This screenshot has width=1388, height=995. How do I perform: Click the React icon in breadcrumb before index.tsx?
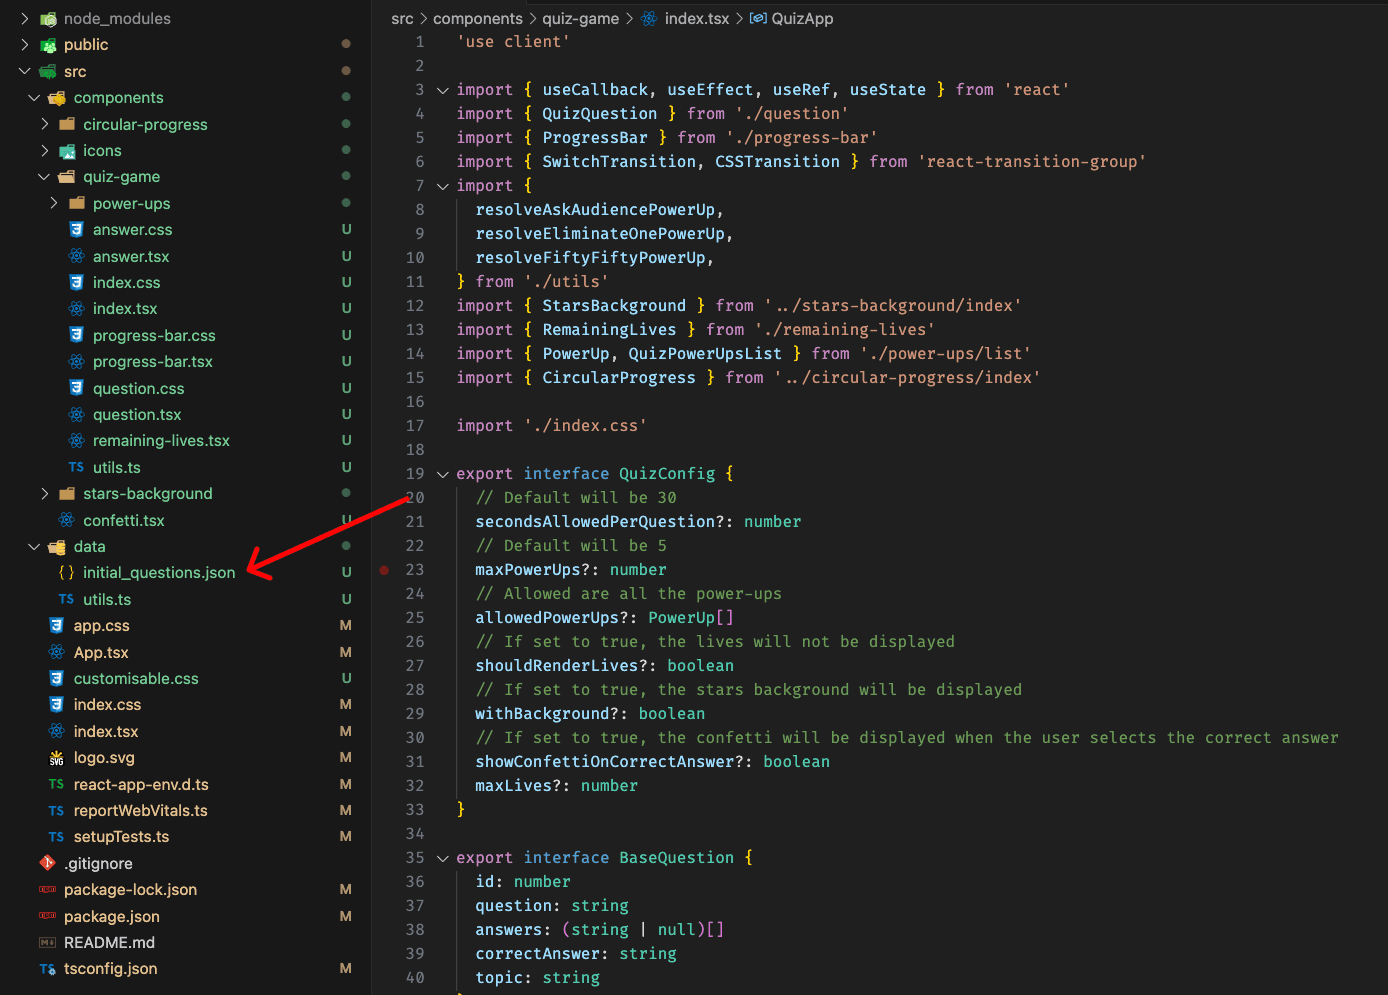pos(649,18)
